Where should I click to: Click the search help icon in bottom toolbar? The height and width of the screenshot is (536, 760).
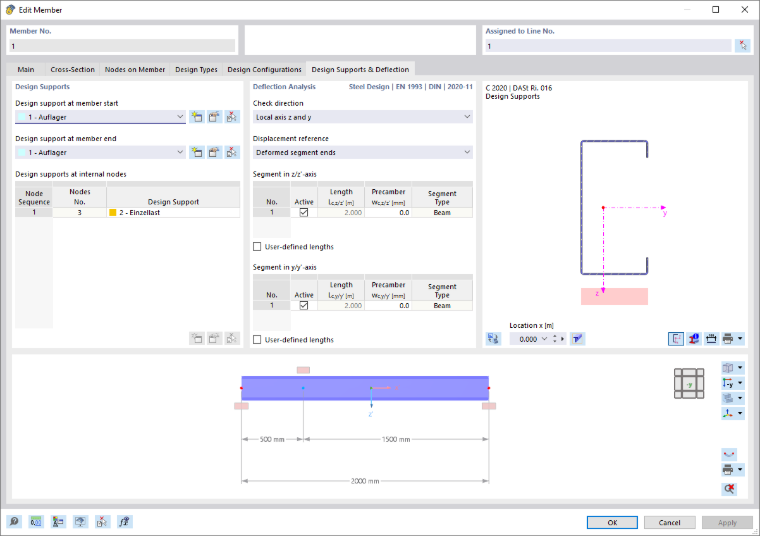click(x=14, y=522)
